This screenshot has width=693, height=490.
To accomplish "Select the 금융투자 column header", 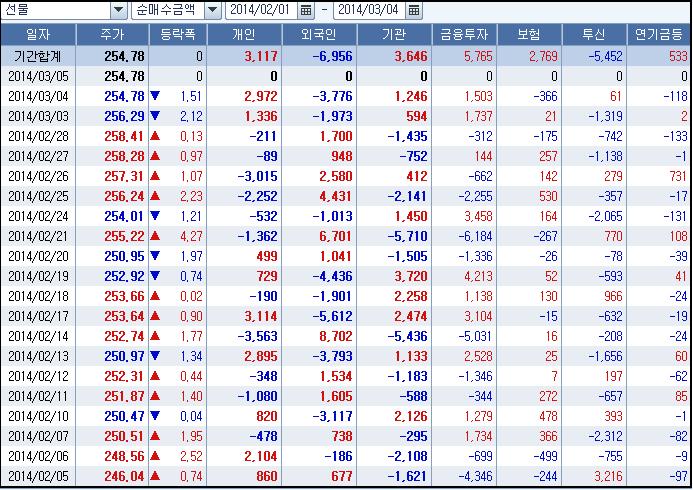I will pyautogui.click(x=464, y=34).
